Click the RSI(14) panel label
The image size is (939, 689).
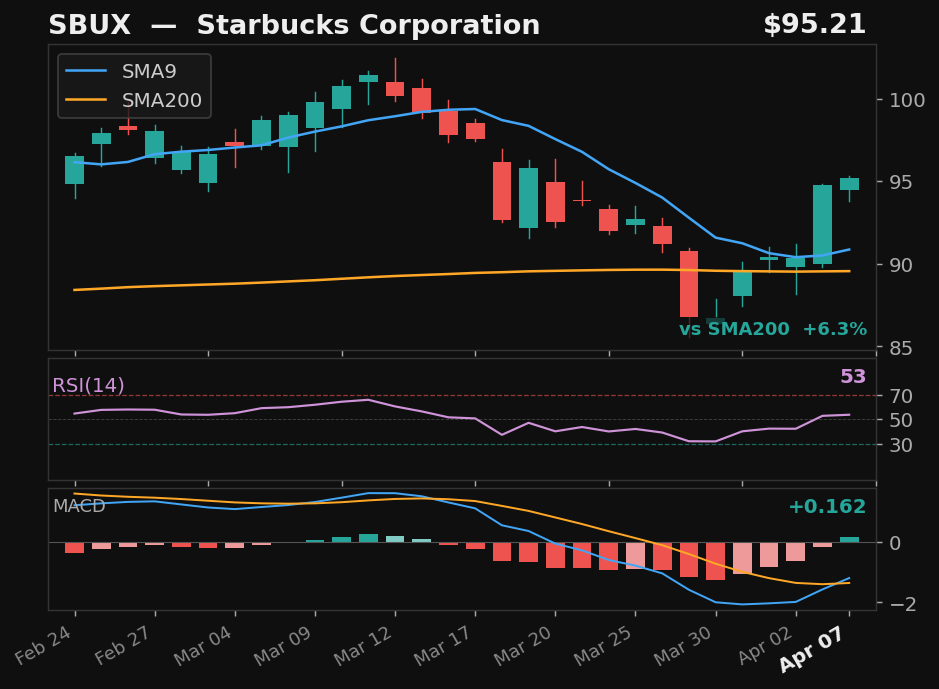pos(89,384)
